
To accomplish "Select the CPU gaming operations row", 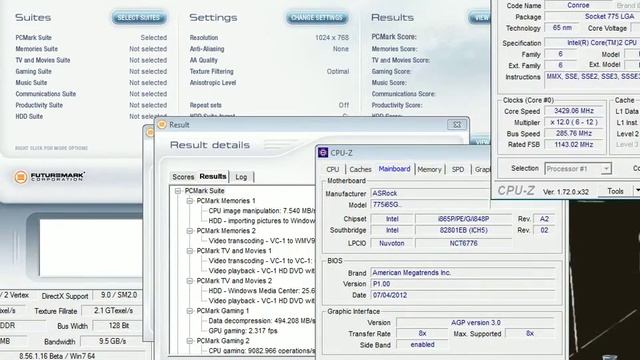I will pyautogui.click(x=262, y=351).
